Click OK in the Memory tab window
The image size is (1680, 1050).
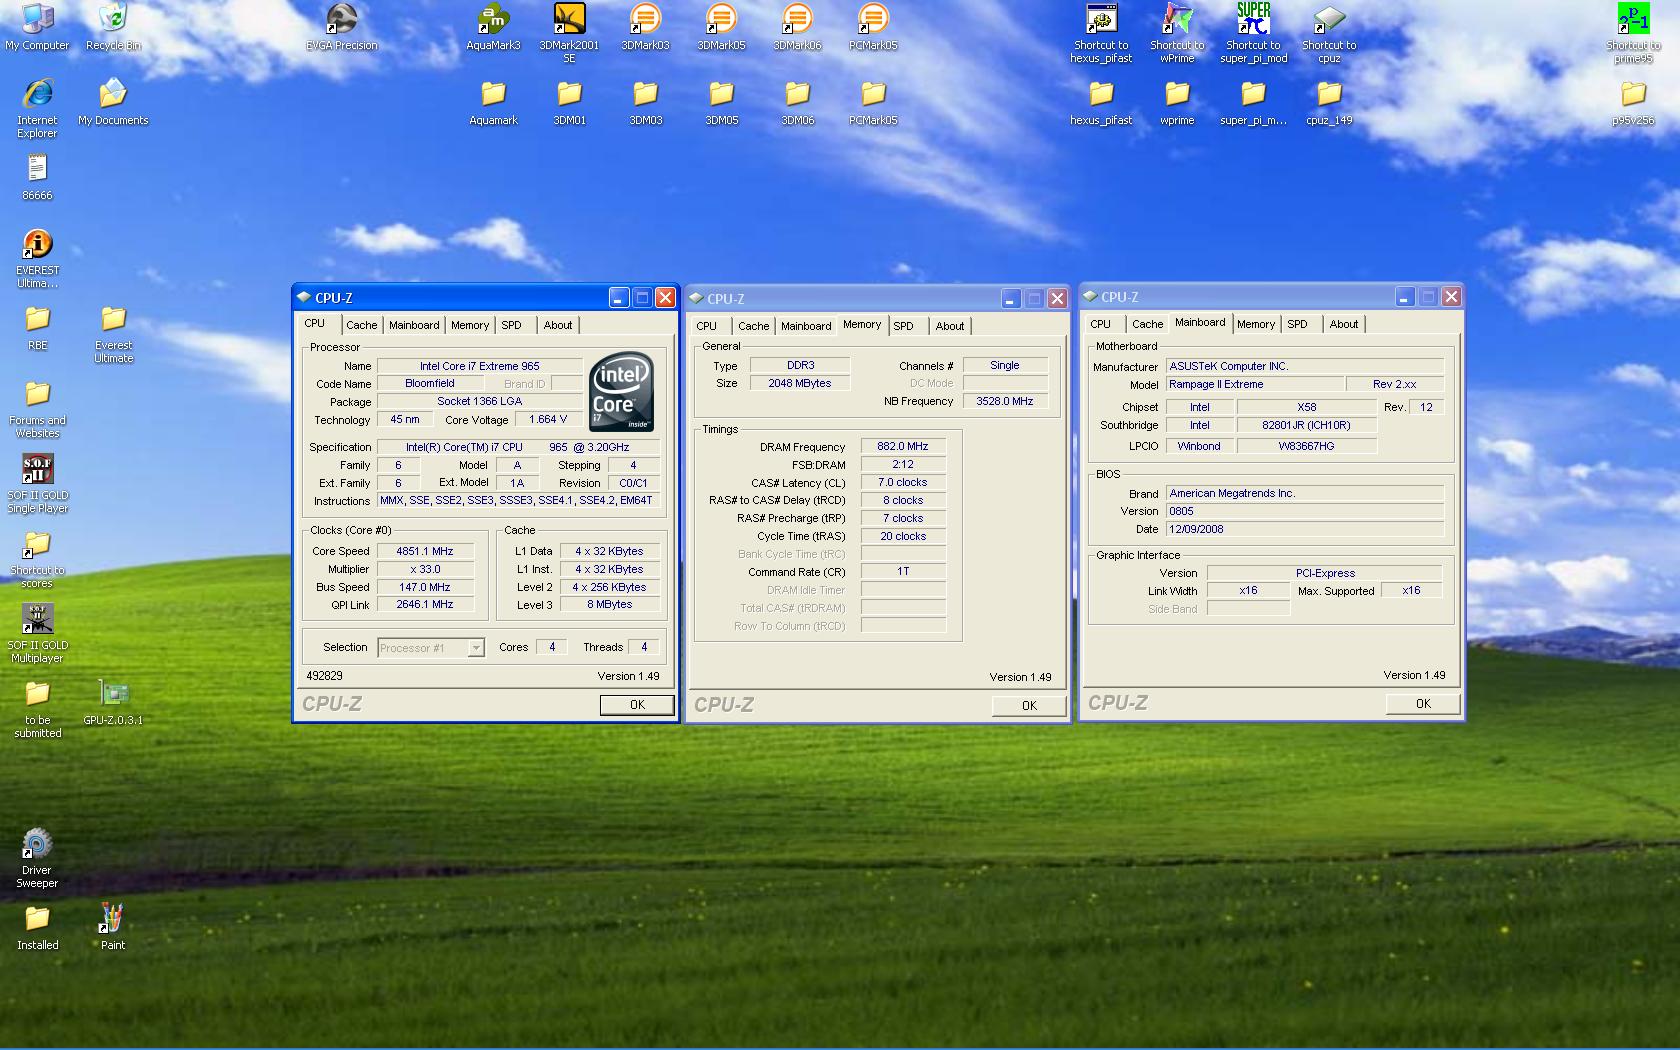(x=1029, y=706)
